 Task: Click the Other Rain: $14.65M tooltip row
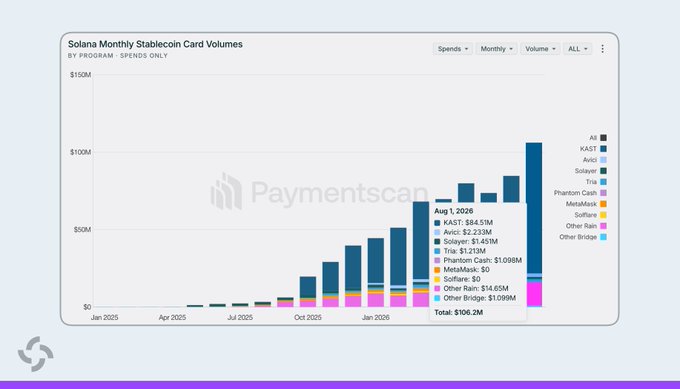click(x=471, y=288)
